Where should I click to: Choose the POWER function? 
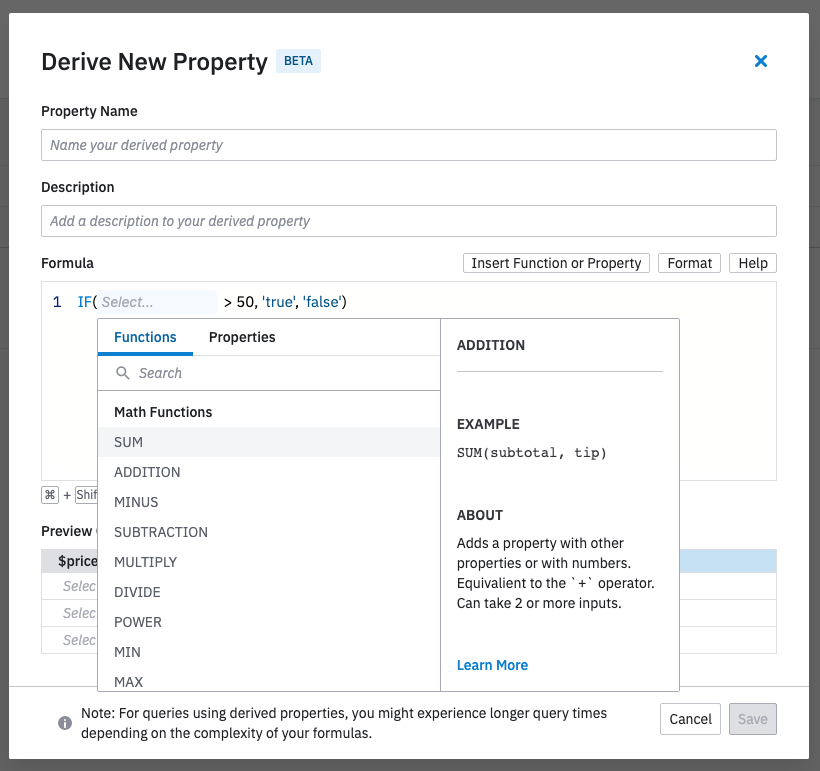pyautogui.click(x=138, y=622)
